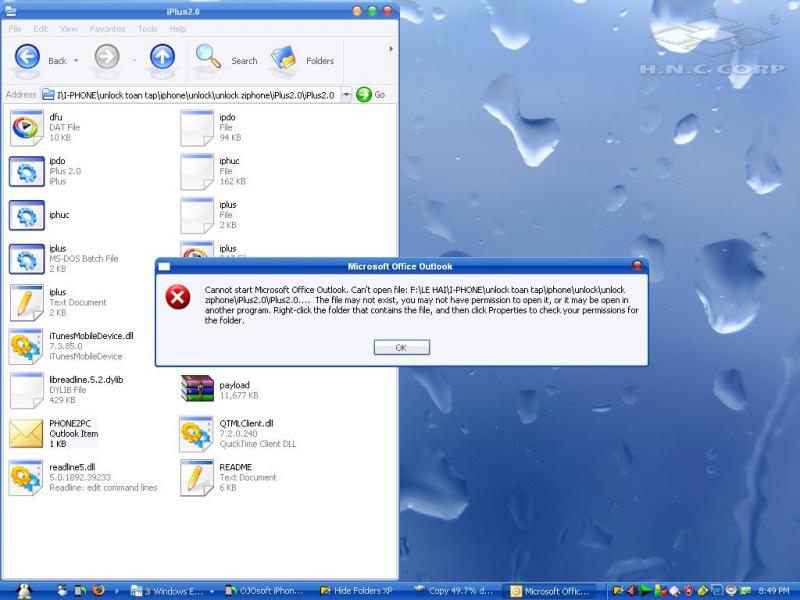Image resolution: width=800 pixels, height=600 pixels.
Task: Select the QTMLClient.dll file icon
Action: click(x=197, y=433)
